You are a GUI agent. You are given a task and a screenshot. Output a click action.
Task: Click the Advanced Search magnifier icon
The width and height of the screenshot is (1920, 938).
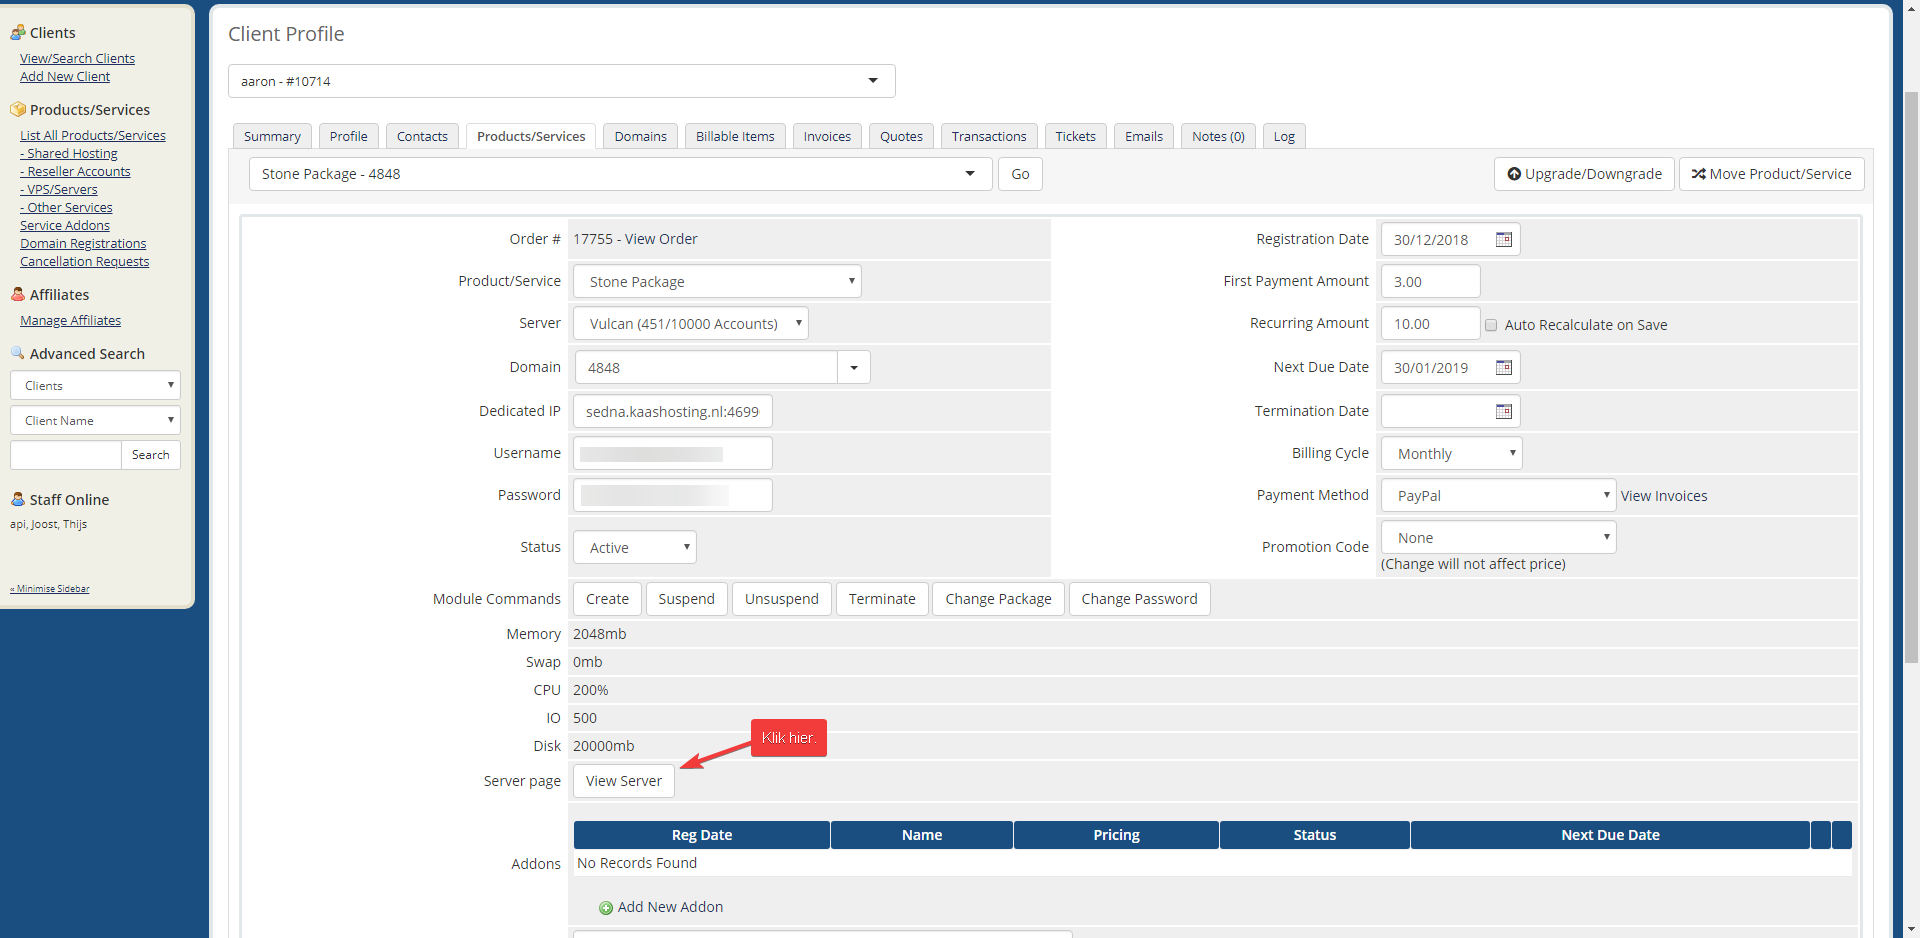(17, 353)
